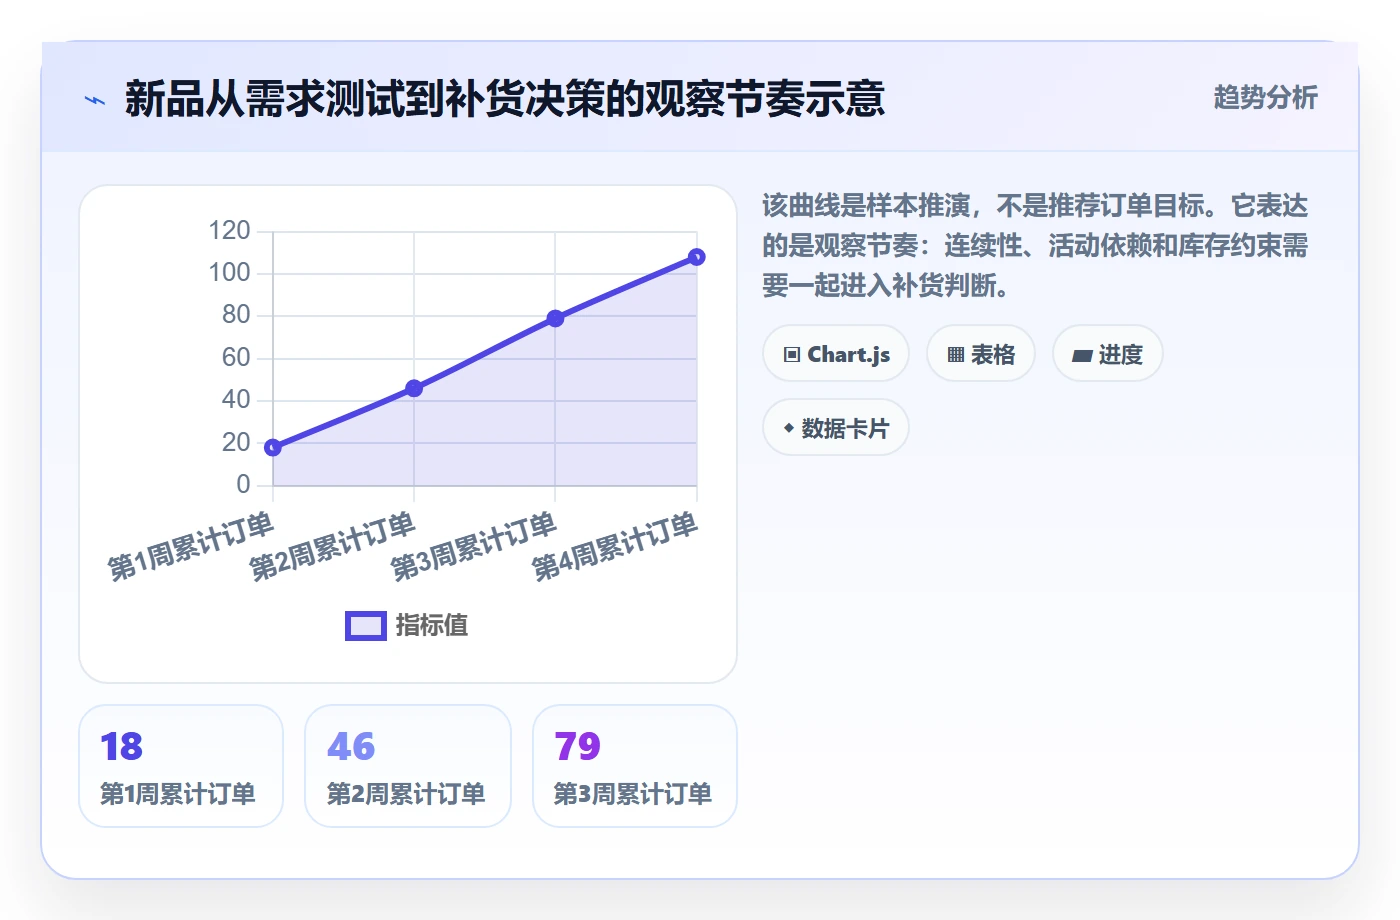The width and height of the screenshot is (1400, 920).
Task: Select the 数据卡片 tag
Action: click(836, 428)
